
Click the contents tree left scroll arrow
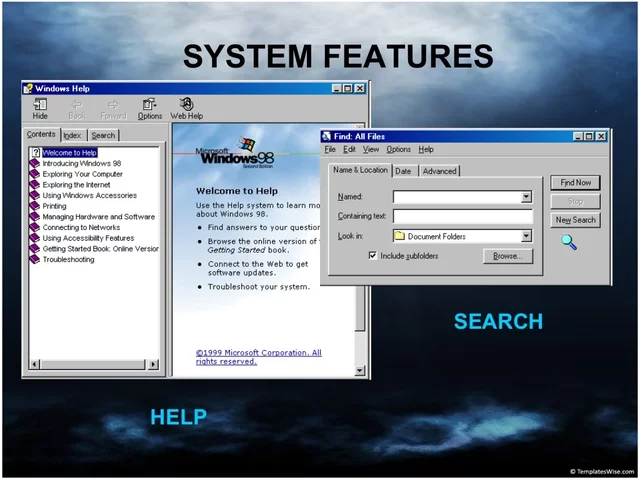(x=35, y=364)
